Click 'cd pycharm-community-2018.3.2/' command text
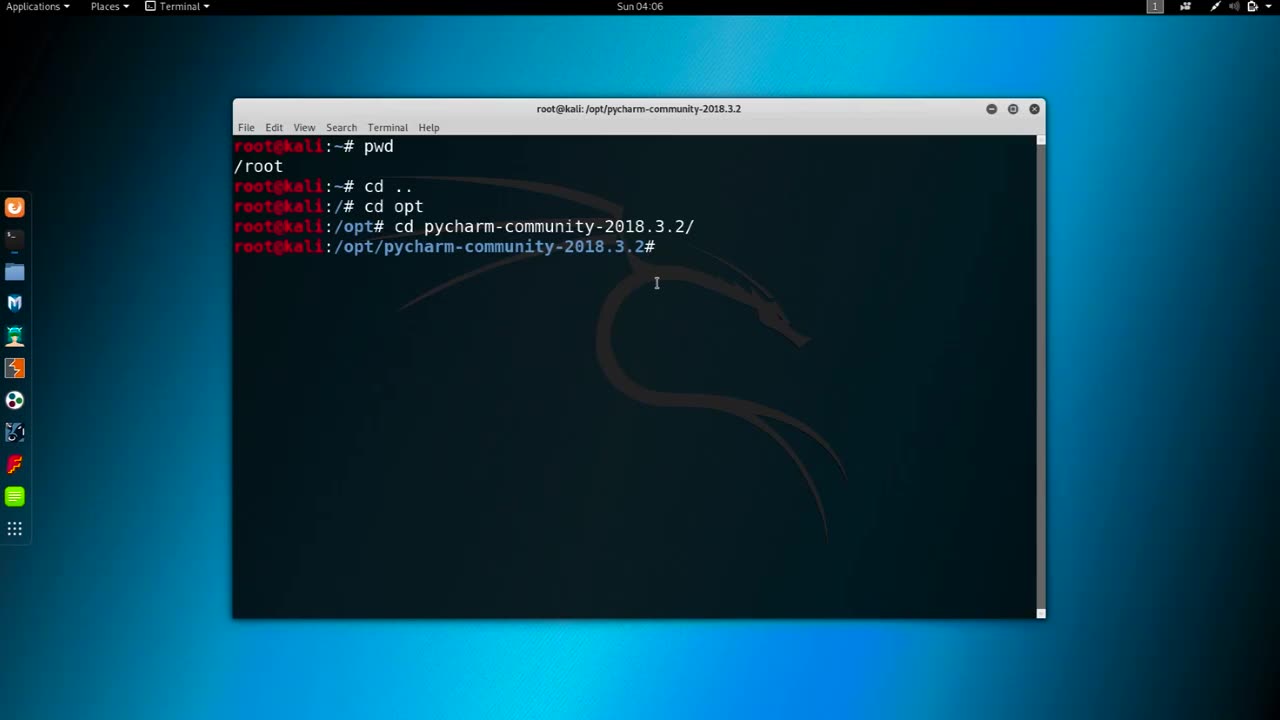 click(544, 227)
